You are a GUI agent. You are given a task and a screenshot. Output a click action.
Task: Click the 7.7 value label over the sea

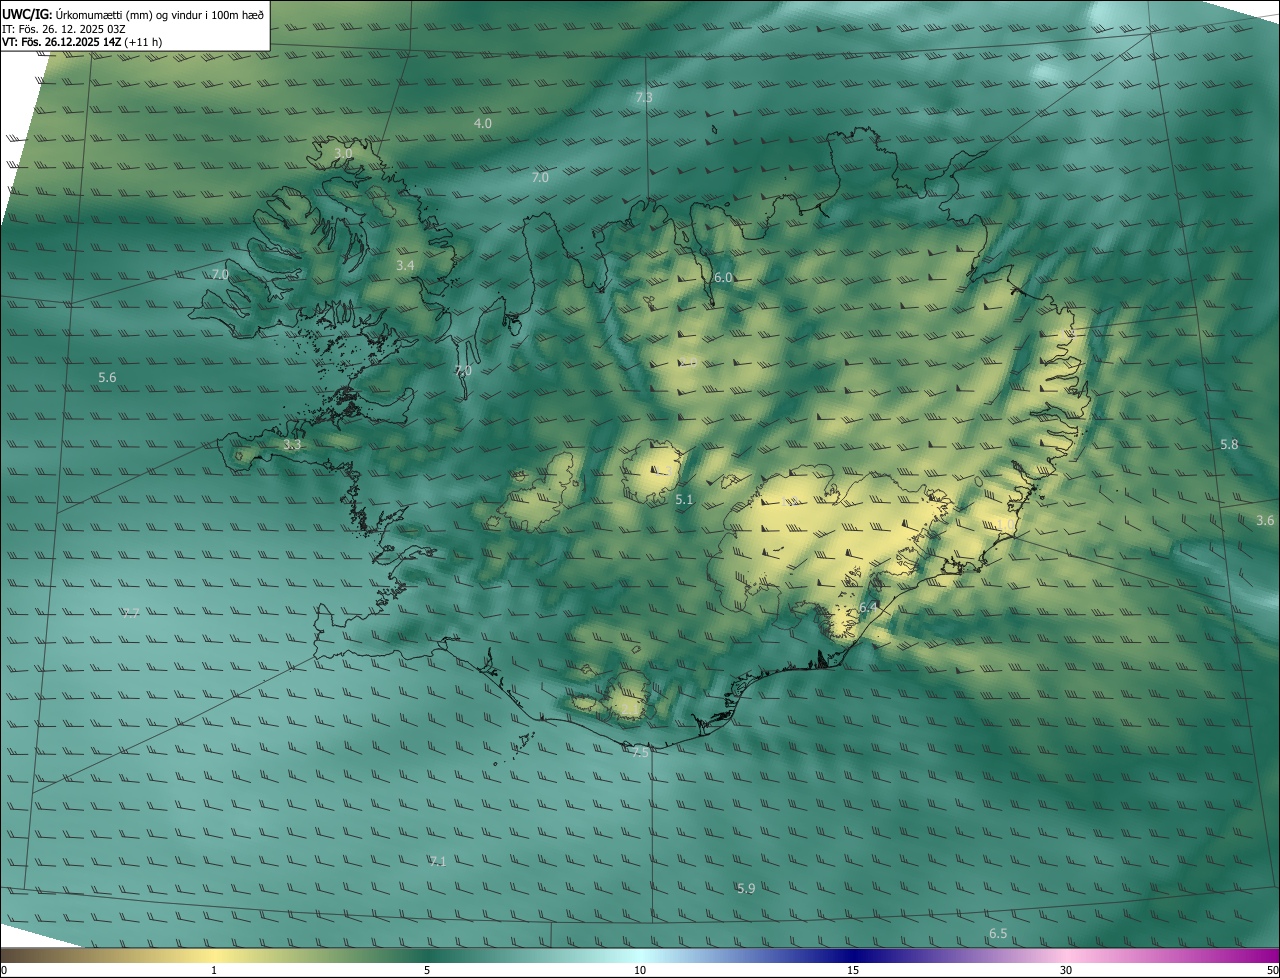pos(130,613)
